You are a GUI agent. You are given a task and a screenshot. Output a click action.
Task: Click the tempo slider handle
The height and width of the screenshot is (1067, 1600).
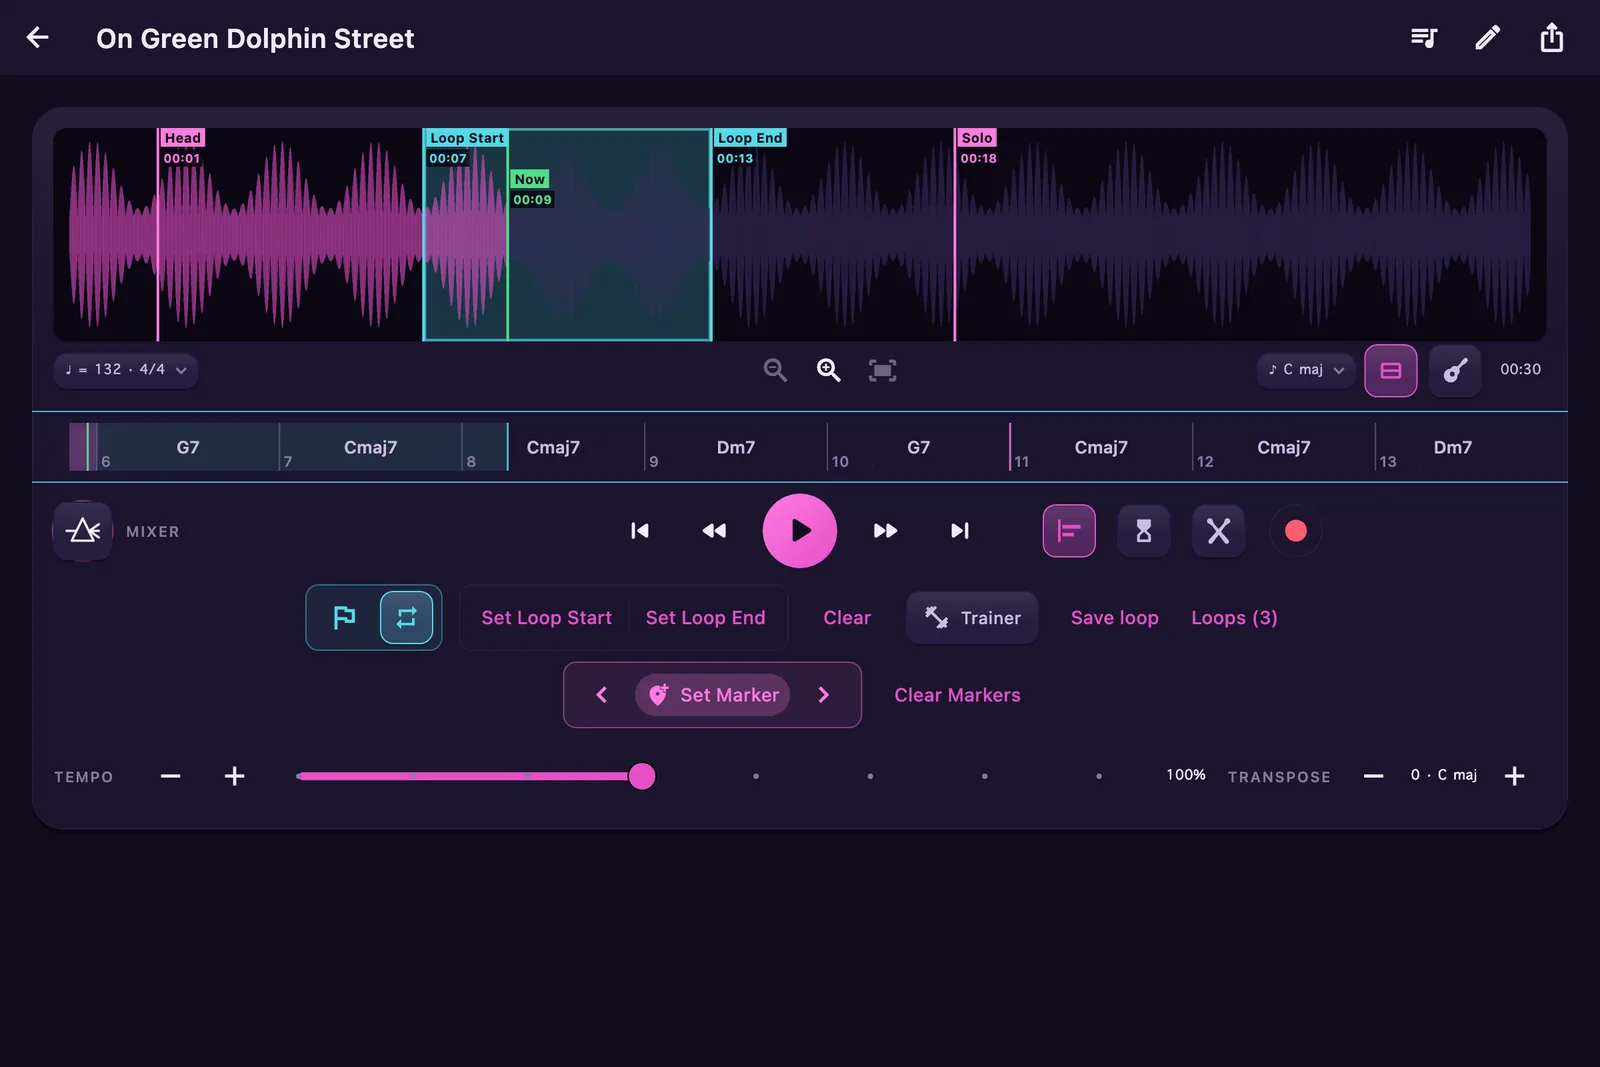642,776
